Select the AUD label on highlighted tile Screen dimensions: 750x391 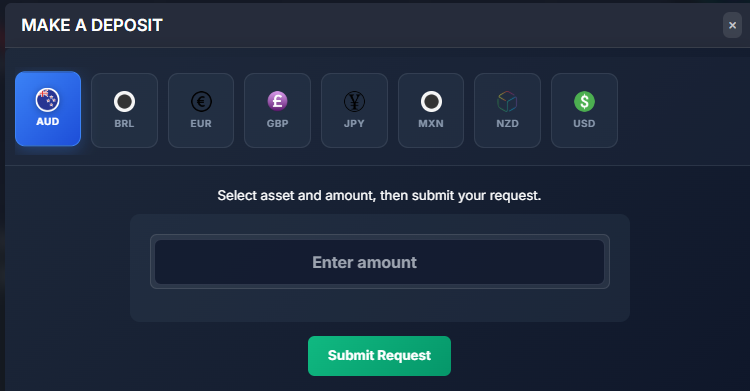click(x=47, y=122)
